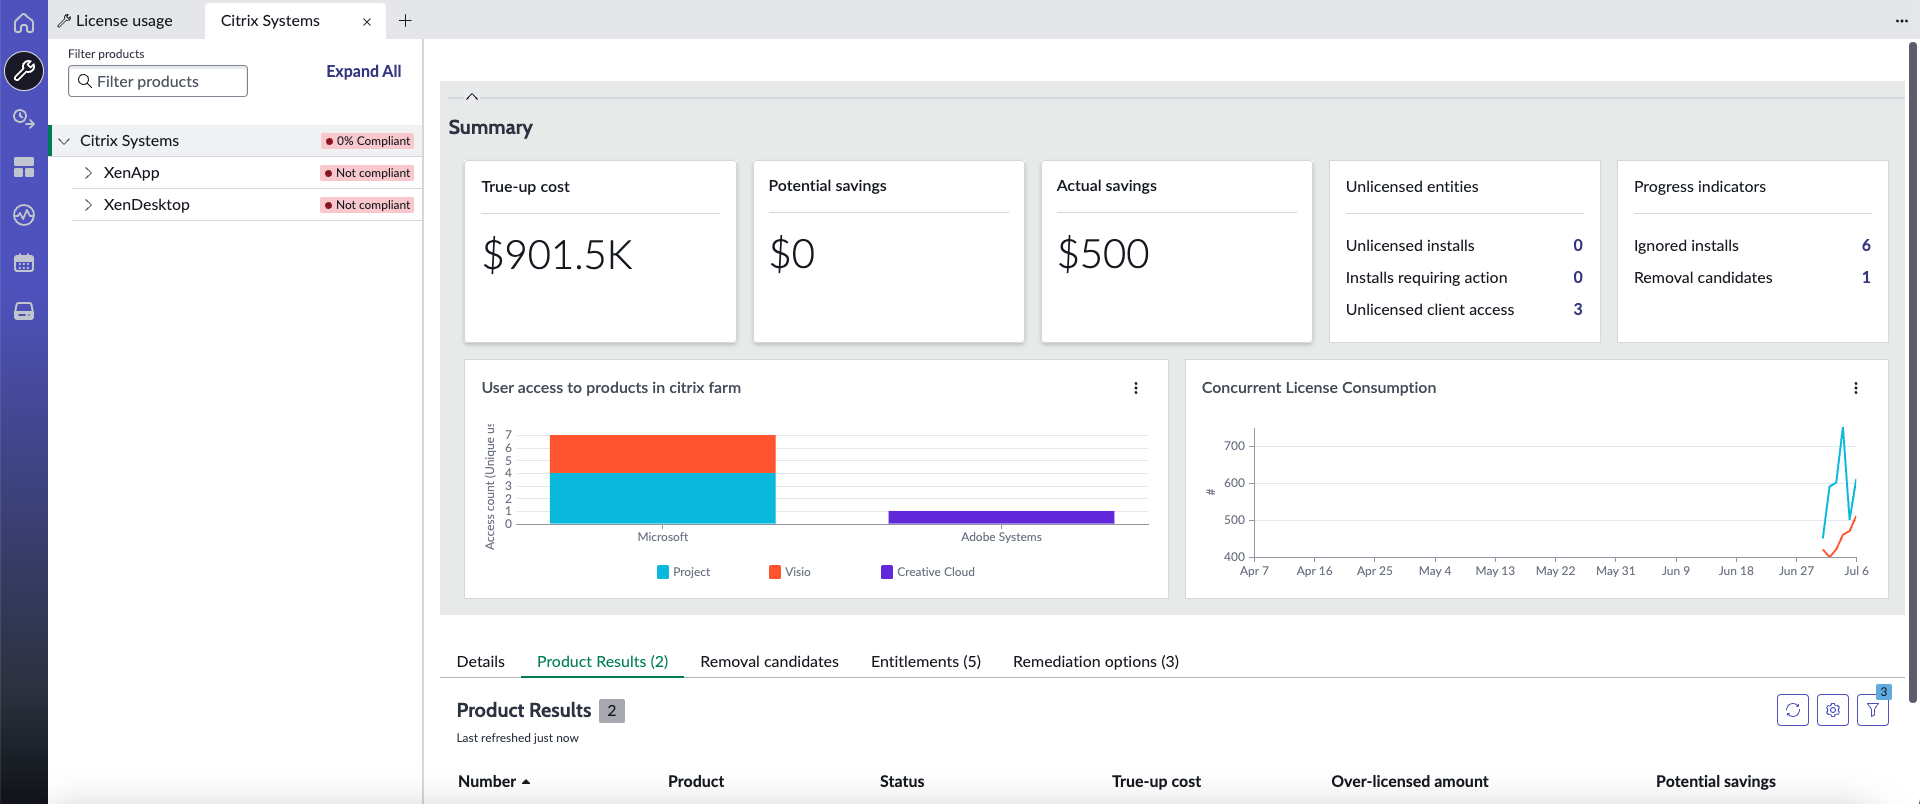Toggle the Visio legend swatch
1920x804 pixels.
point(775,572)
